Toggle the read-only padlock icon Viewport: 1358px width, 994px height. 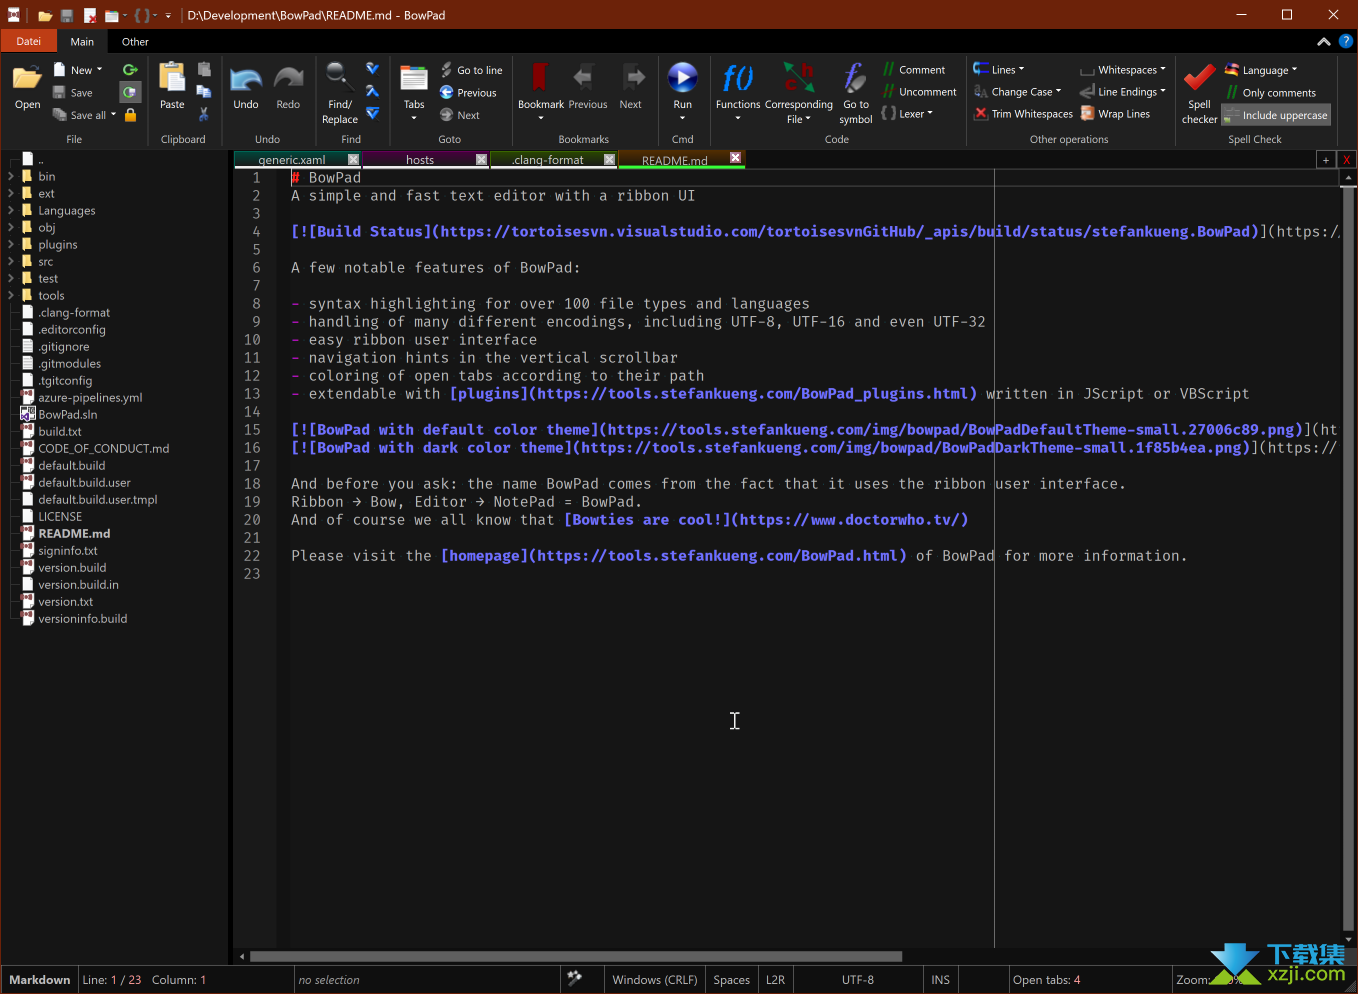pos(130,115)
